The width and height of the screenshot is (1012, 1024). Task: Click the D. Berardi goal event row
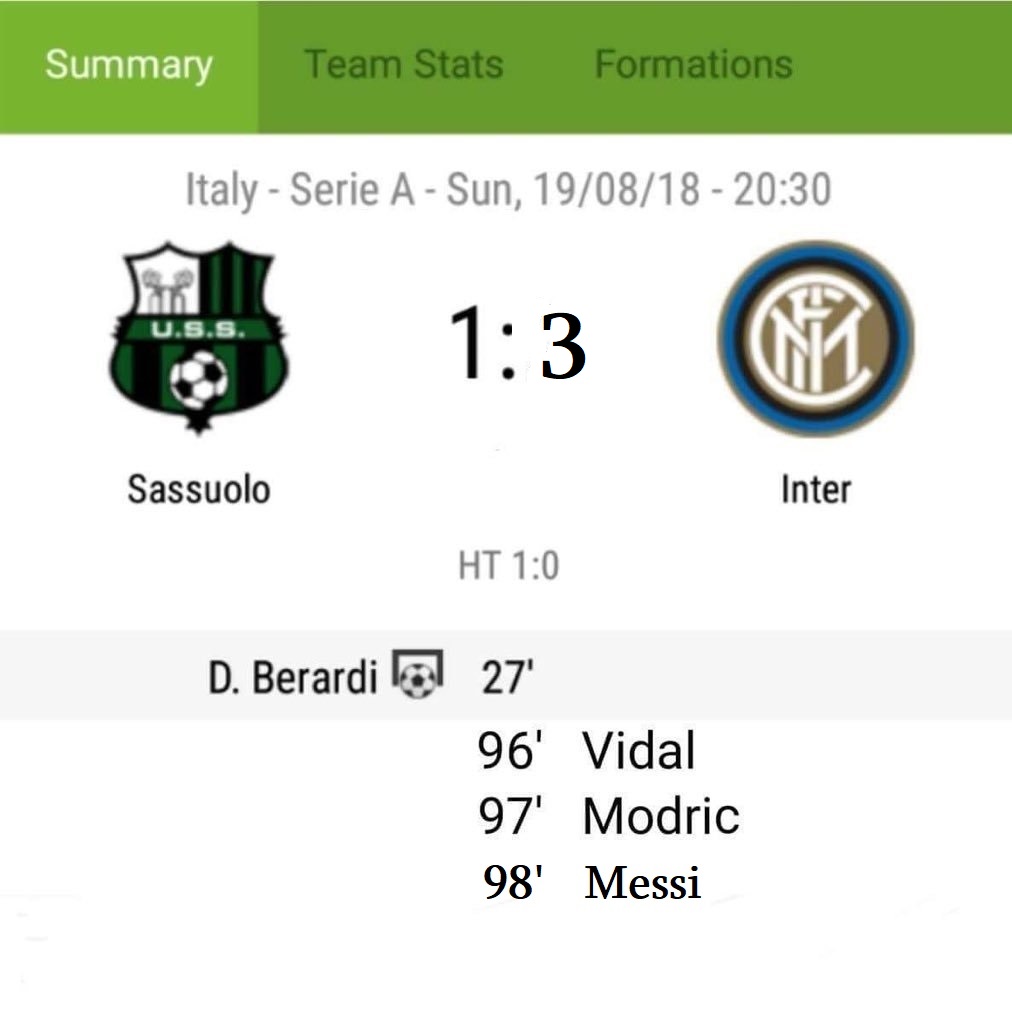506,675
